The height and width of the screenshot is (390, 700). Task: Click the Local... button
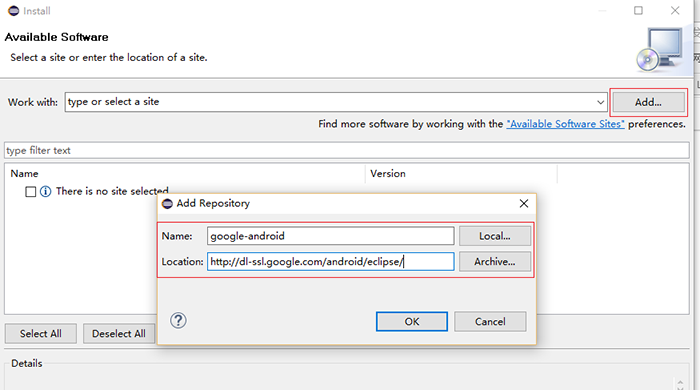tap(495, 236)
